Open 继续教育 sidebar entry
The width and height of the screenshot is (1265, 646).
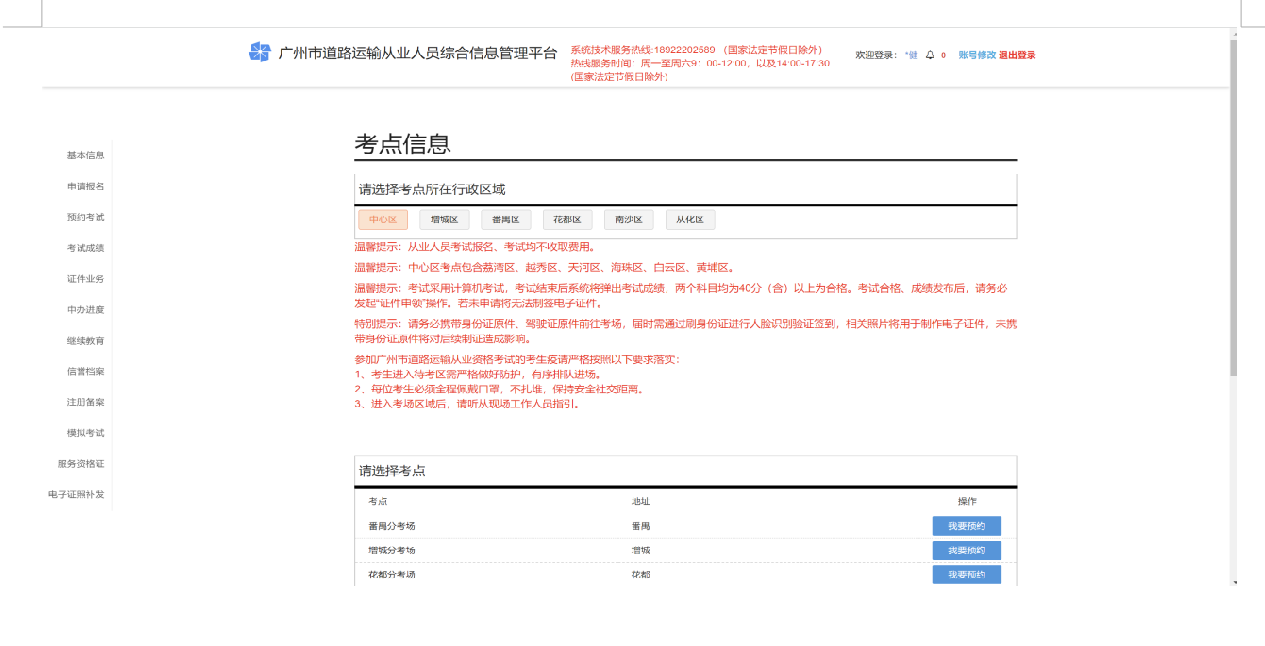pyautogui.click(x=85, y=341)
